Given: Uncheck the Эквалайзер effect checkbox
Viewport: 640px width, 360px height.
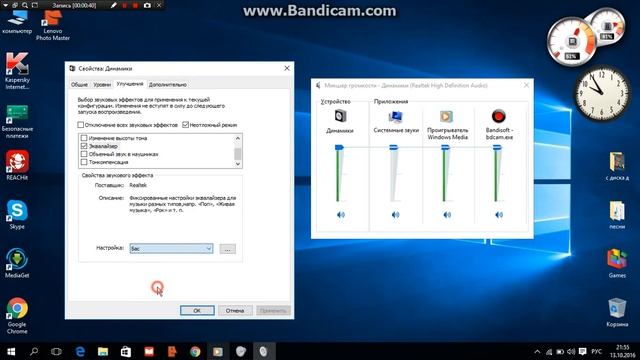Looking at the screenshot, I should tap(84, 146).
